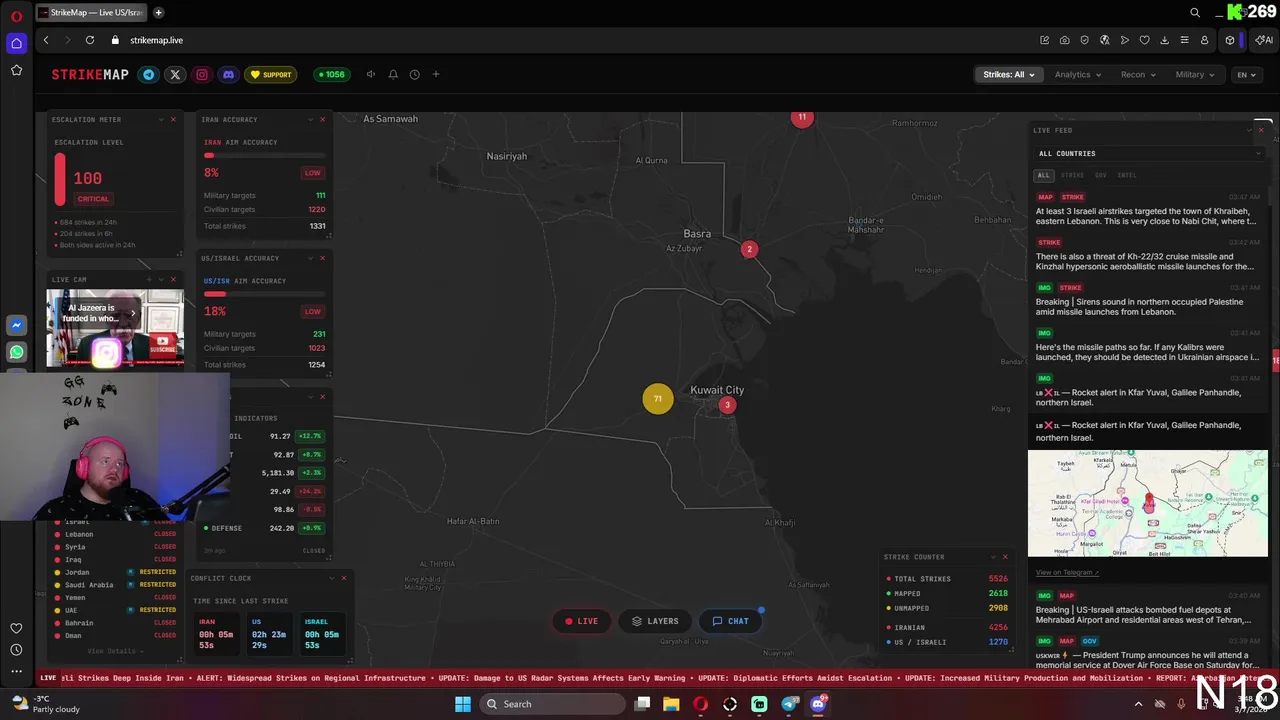Click the Windows Start button
This screenshot has height=720, width=1280.
click(x=462, y=704)
